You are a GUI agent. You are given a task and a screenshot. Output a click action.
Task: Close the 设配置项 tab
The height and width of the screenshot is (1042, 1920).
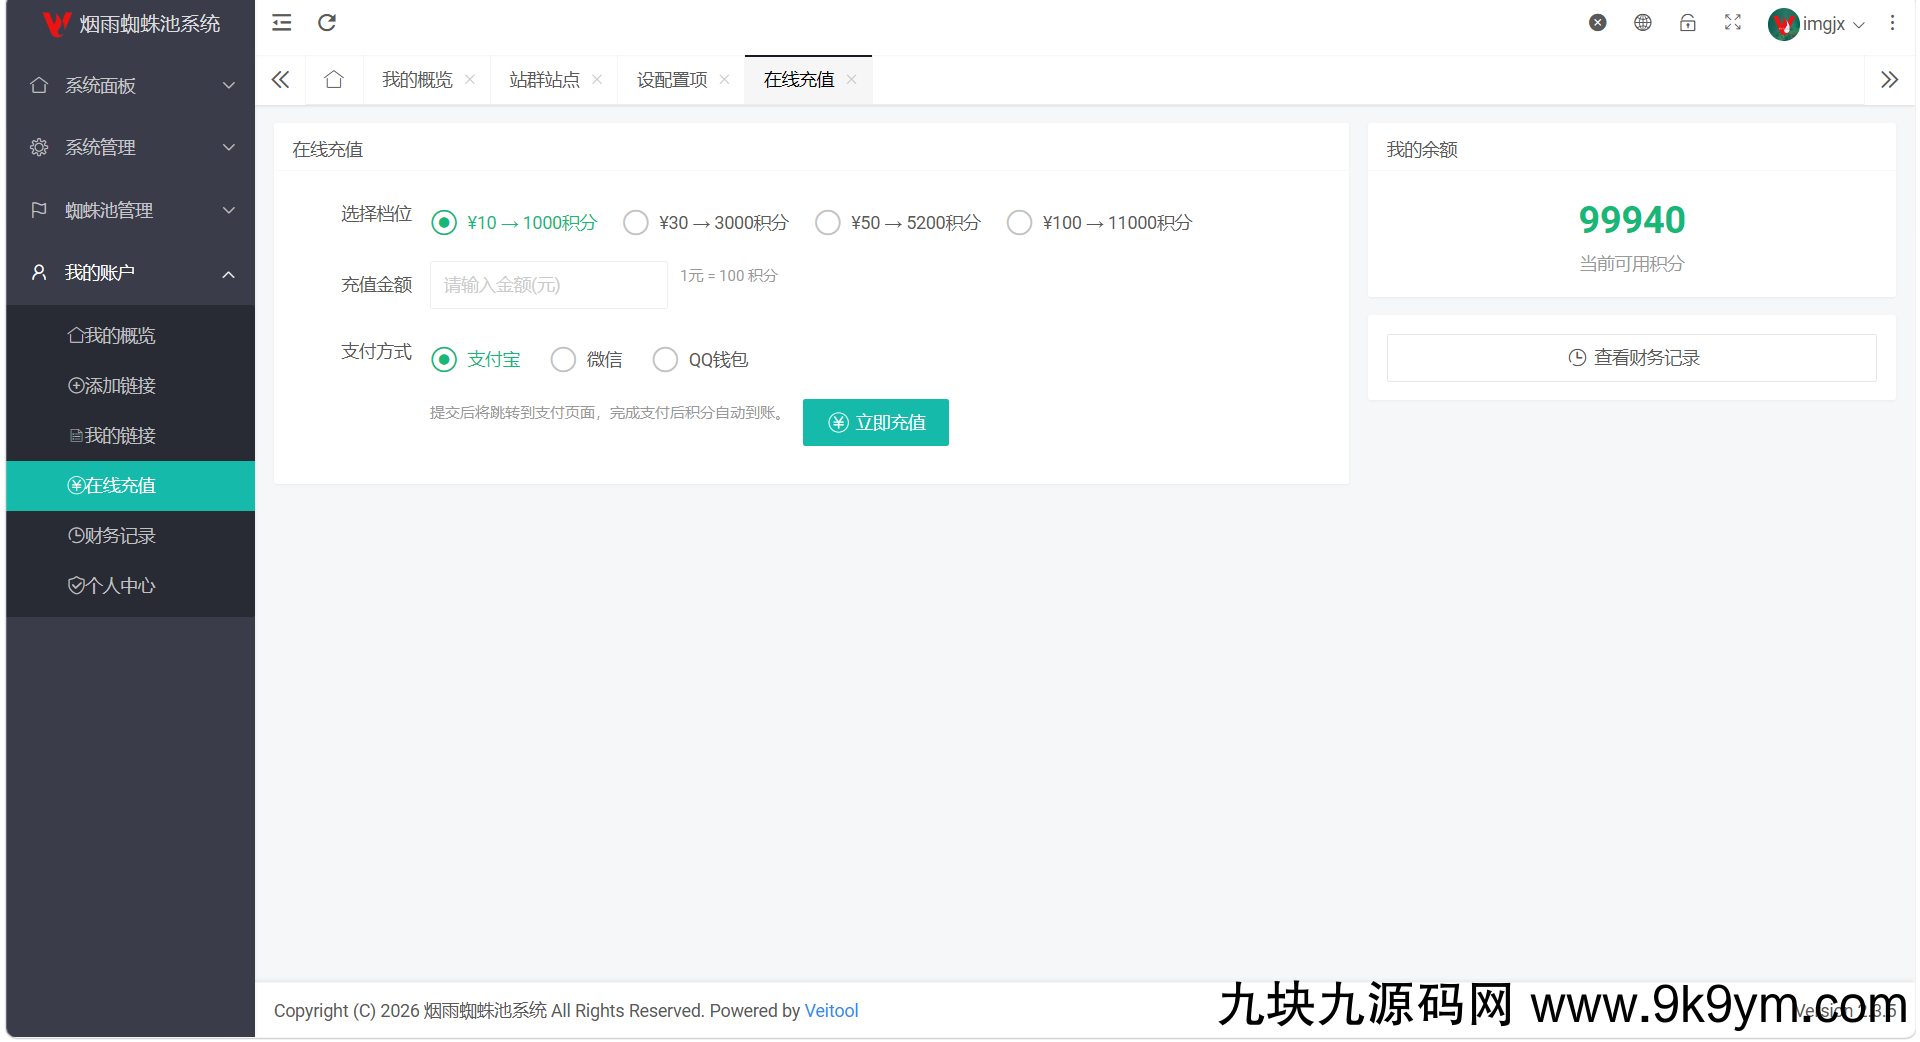point(724,80)
